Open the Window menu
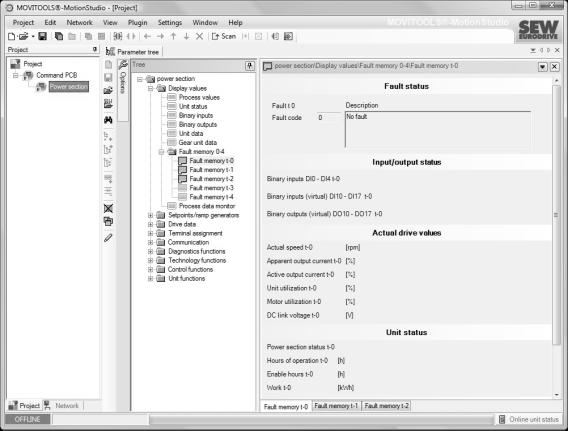The height and width of the screenshot is (431, 568). pos(205,22)
